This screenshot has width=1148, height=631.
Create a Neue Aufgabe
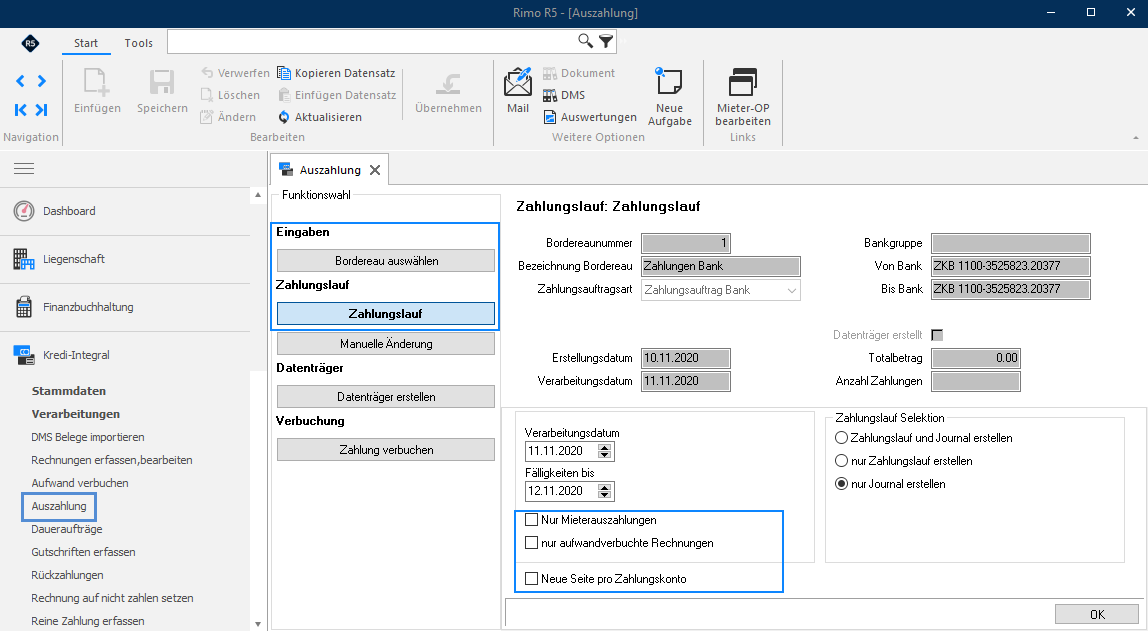tap(669, 97)
